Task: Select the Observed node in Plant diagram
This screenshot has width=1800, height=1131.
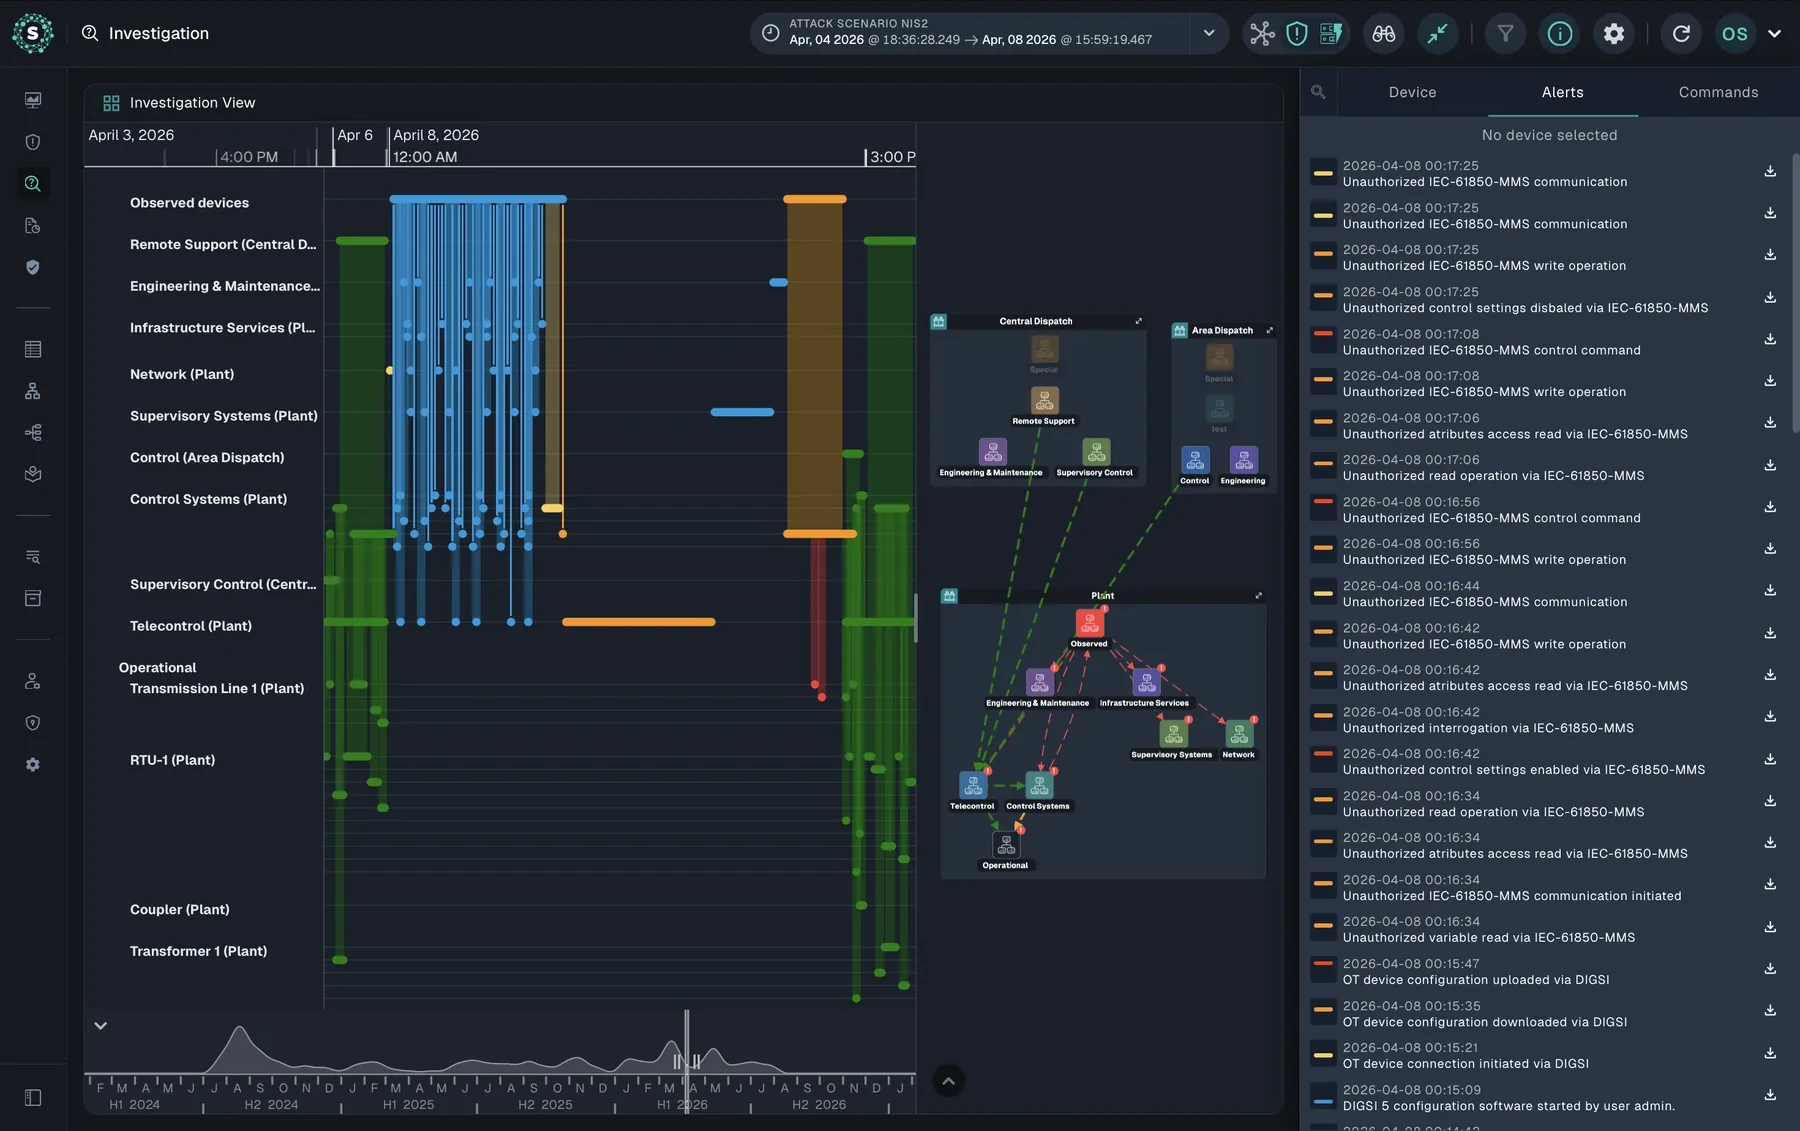Action: [x=1089, y=624]
